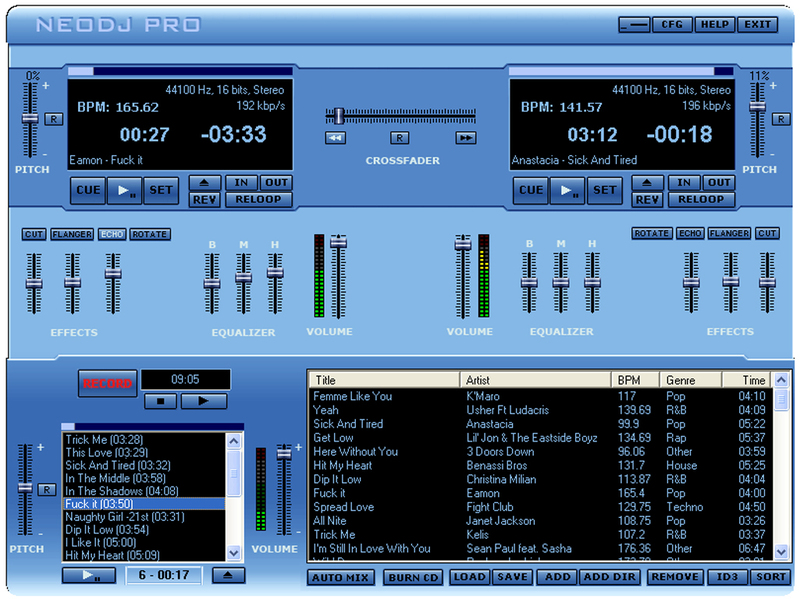
Task: Select 'Fuck it (03:50)' in the playlist
Action: tap(144, 504)
